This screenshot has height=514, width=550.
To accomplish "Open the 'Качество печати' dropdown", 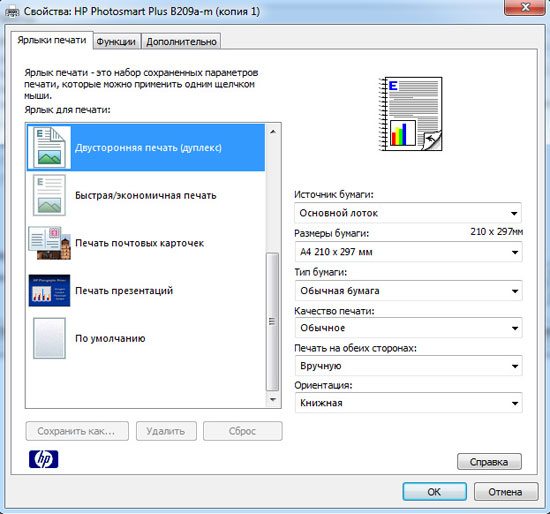I will [x=408, y=328].
